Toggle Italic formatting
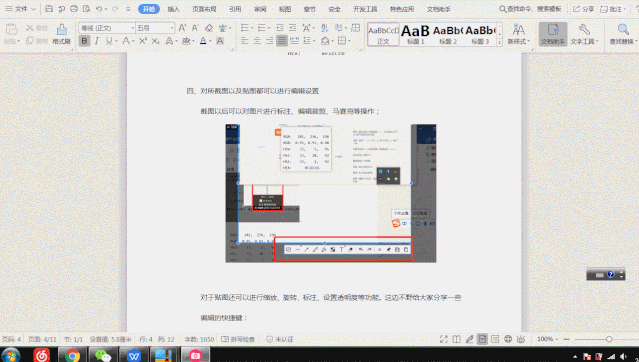639x362 pixels. pos(97,41)
